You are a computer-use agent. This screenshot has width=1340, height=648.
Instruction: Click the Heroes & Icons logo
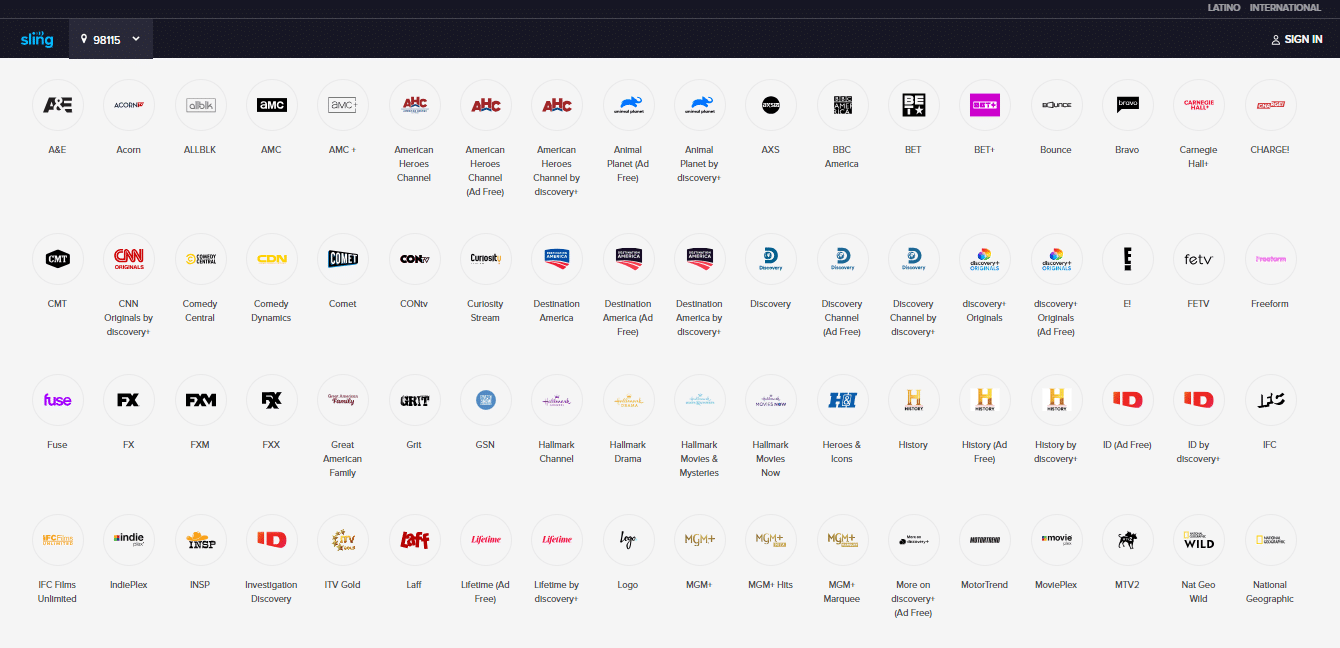842,400
